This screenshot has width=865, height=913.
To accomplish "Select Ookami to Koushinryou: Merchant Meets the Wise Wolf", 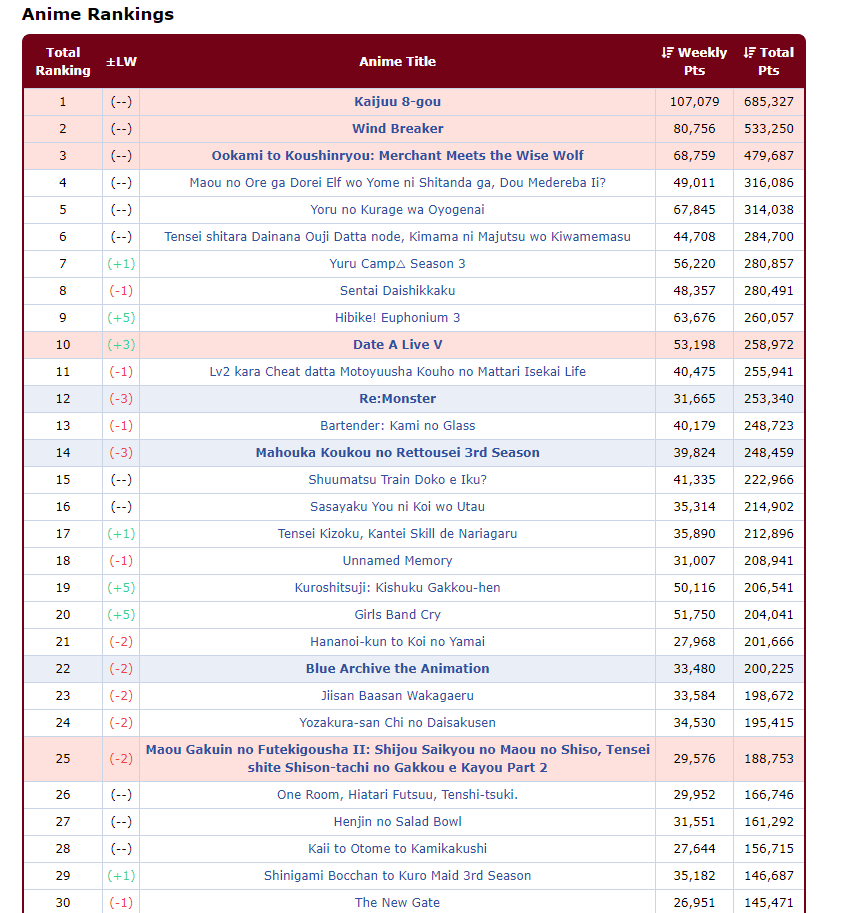I will tap(398, 155).
